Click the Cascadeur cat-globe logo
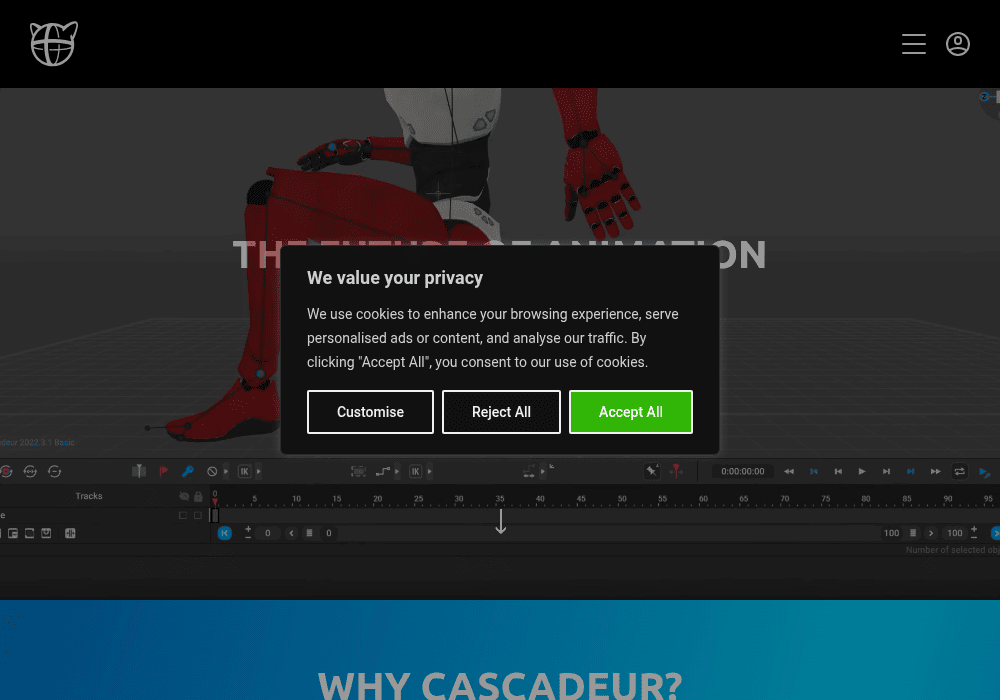Screen dimensions: 1000x700 click(54, 43)
